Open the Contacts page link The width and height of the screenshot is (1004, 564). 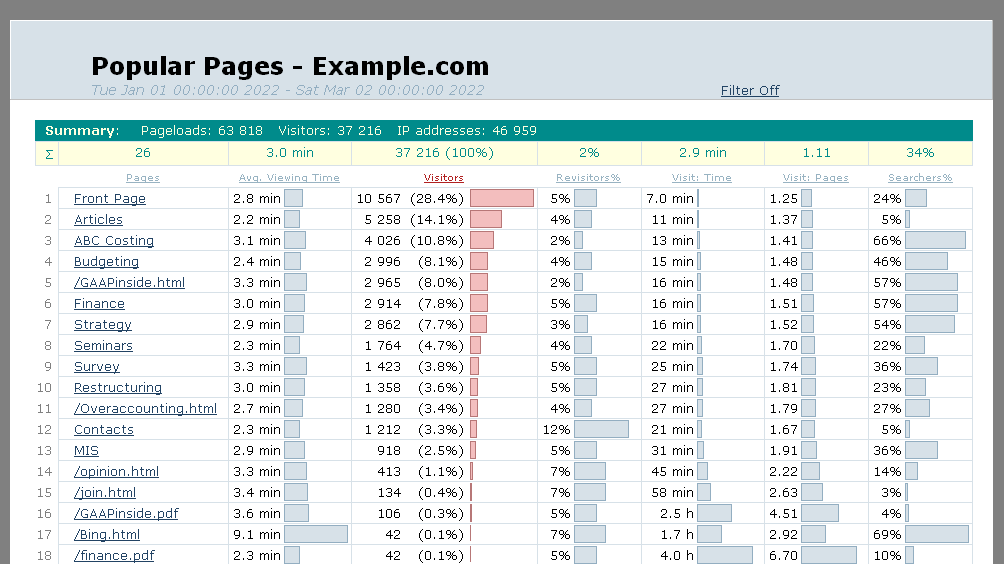coord(103,430)
